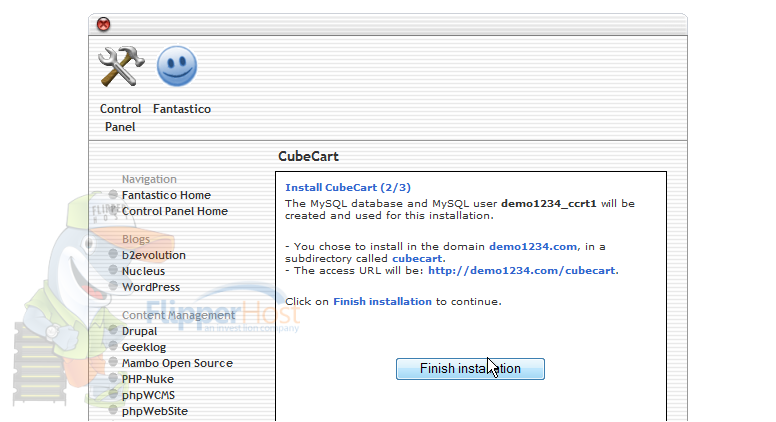
Task: Click the Fantastico label under smiley
Action: tap(182, 109)
